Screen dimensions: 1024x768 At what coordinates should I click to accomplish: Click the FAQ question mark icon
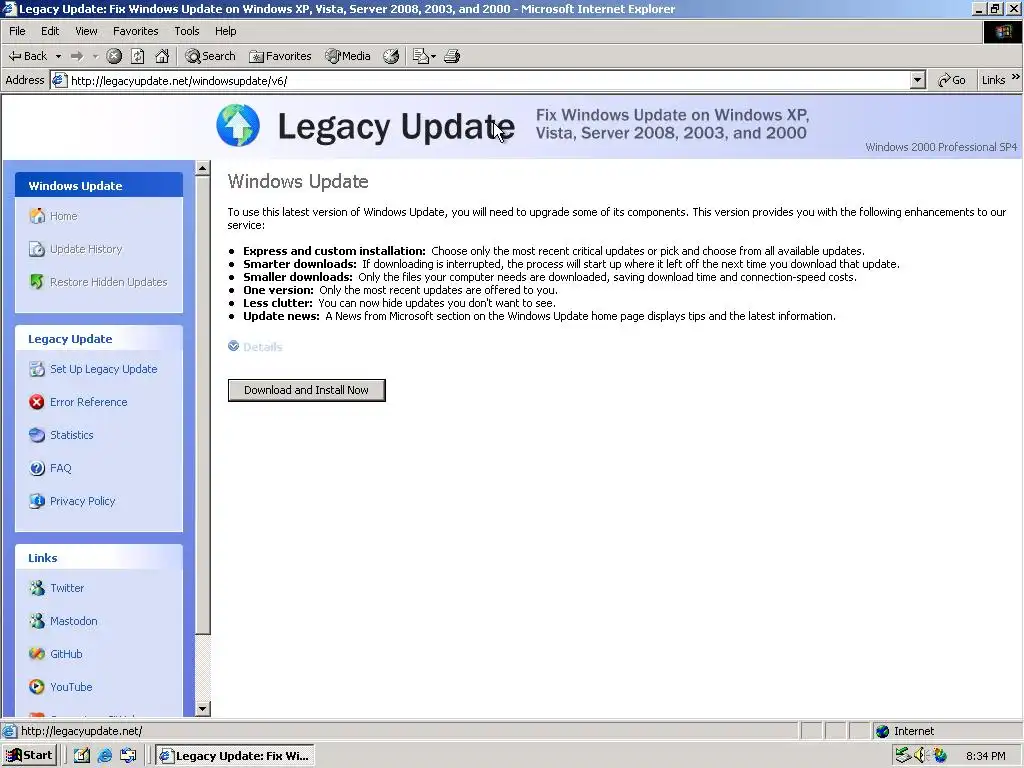pos(37,468)
